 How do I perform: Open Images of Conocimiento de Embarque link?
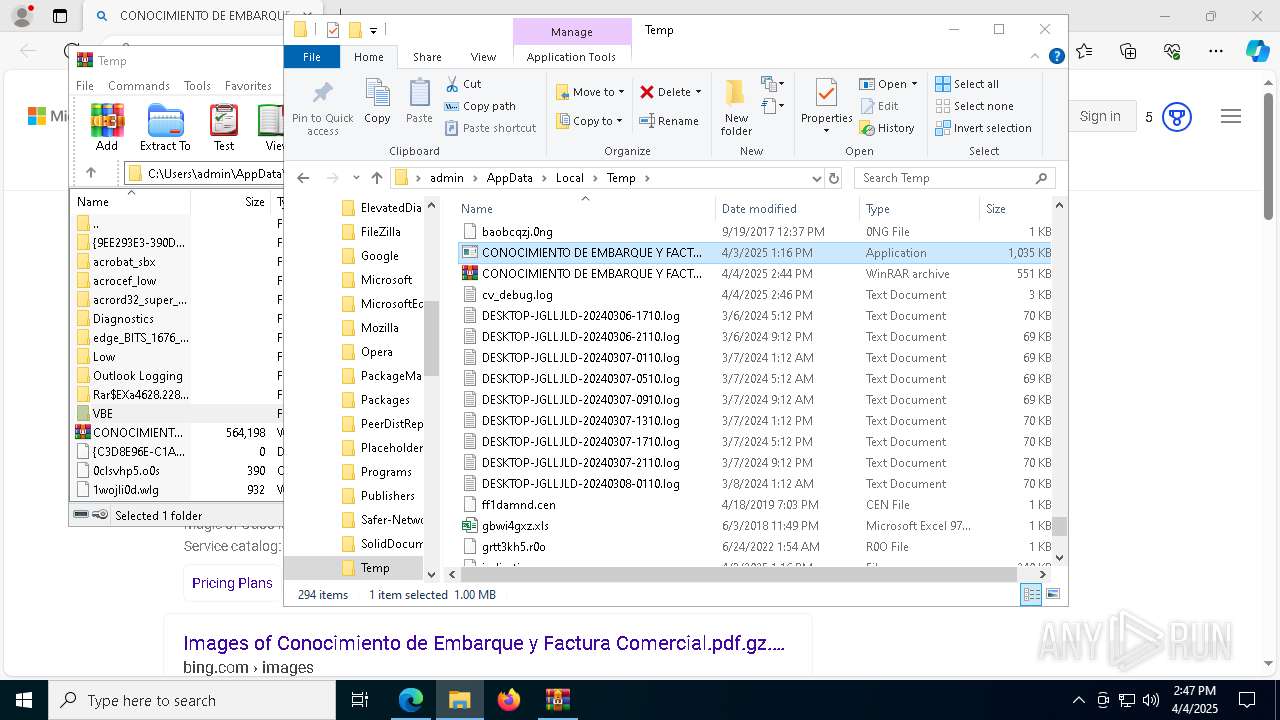pos(484,643)
